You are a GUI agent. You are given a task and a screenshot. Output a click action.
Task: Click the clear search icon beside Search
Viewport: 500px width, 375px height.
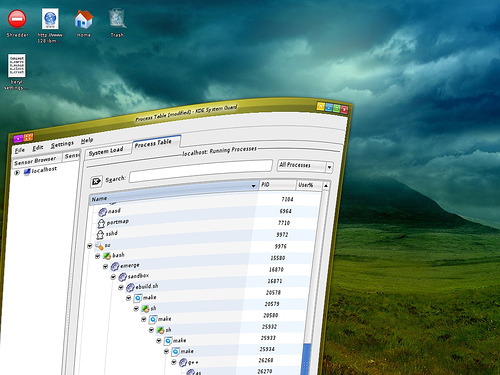(x=96, y=181)
